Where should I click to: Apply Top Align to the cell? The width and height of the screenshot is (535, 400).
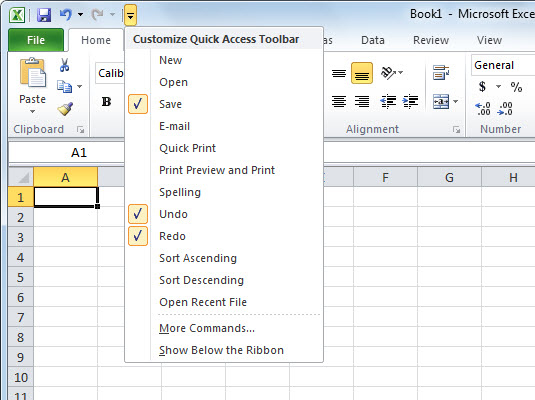point(339,73)
